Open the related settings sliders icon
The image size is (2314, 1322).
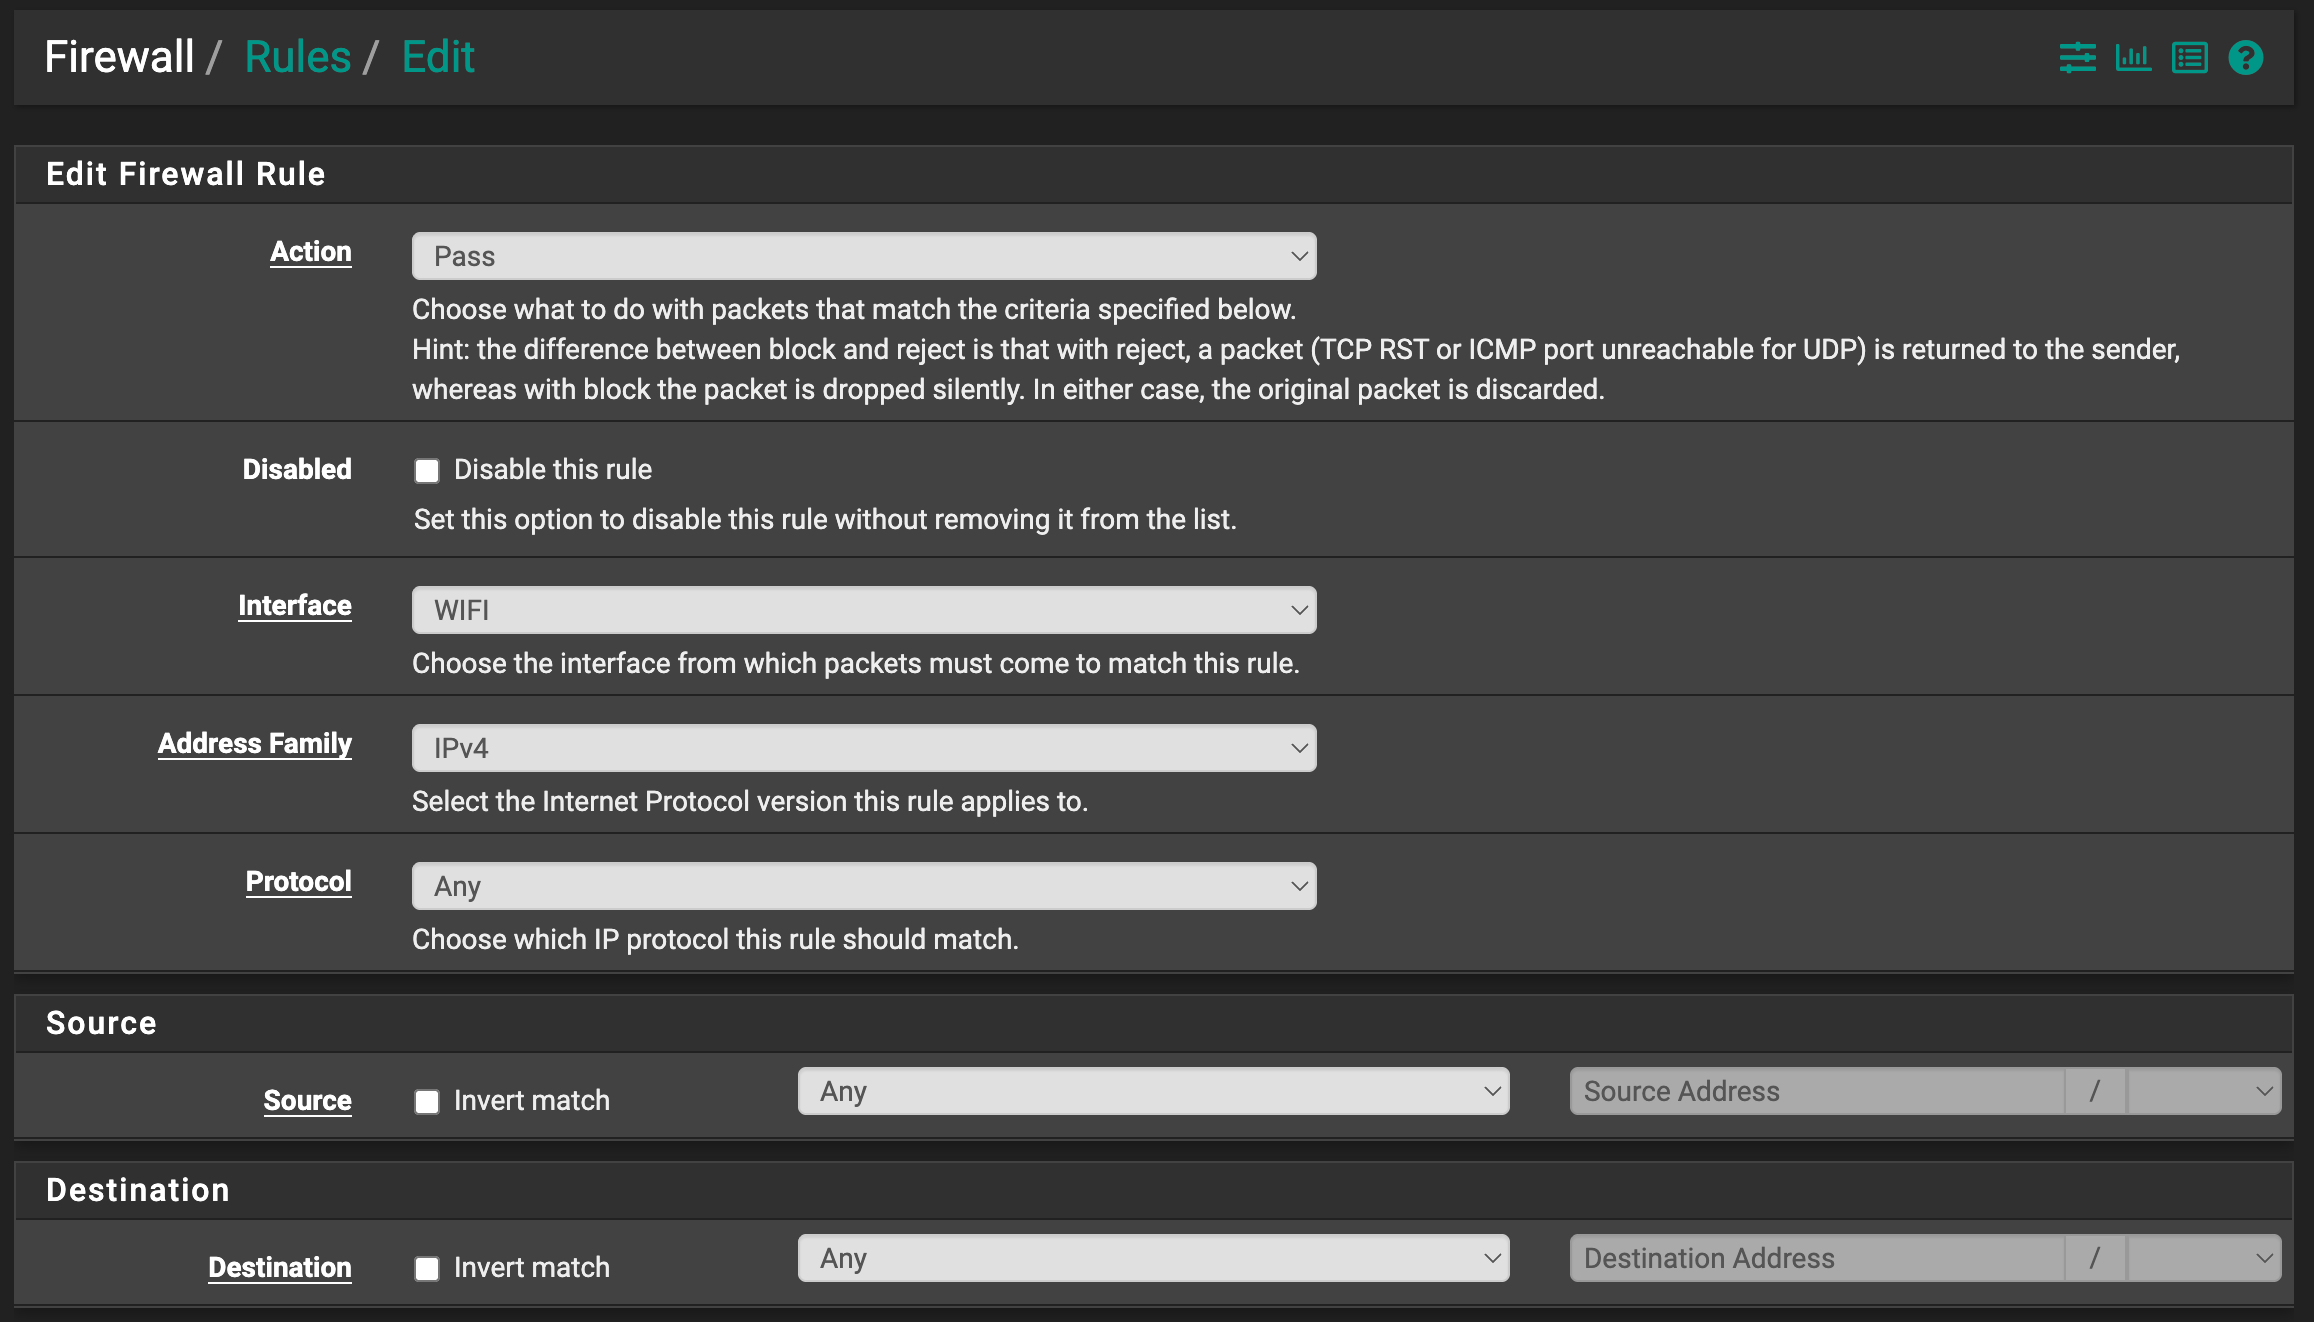pyautogui.click(x=2077, y=58)
